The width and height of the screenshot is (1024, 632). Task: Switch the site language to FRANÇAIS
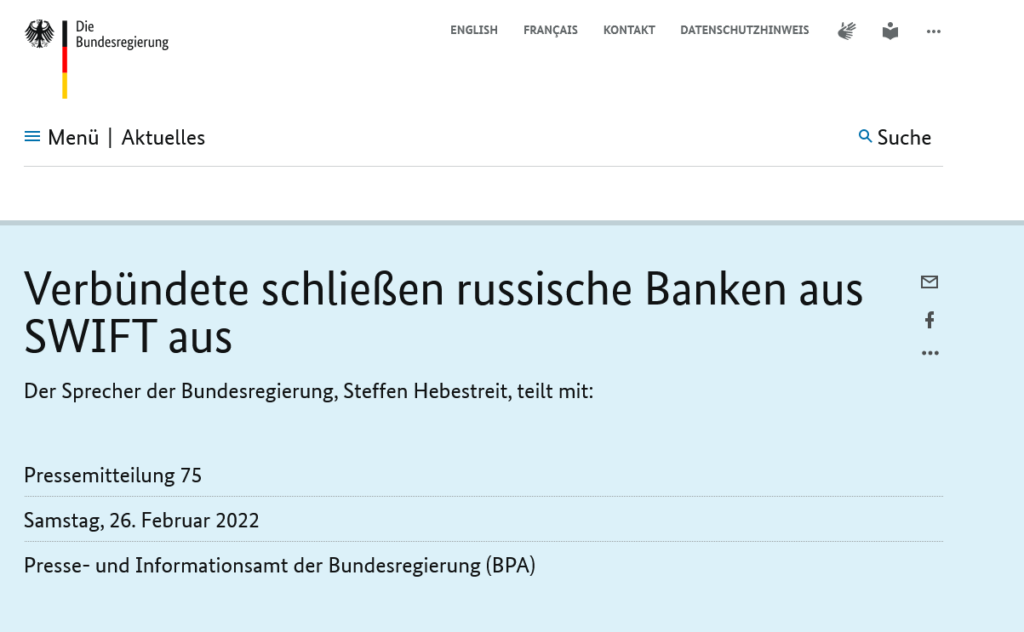pyautogui.click(x=550, y=30)
